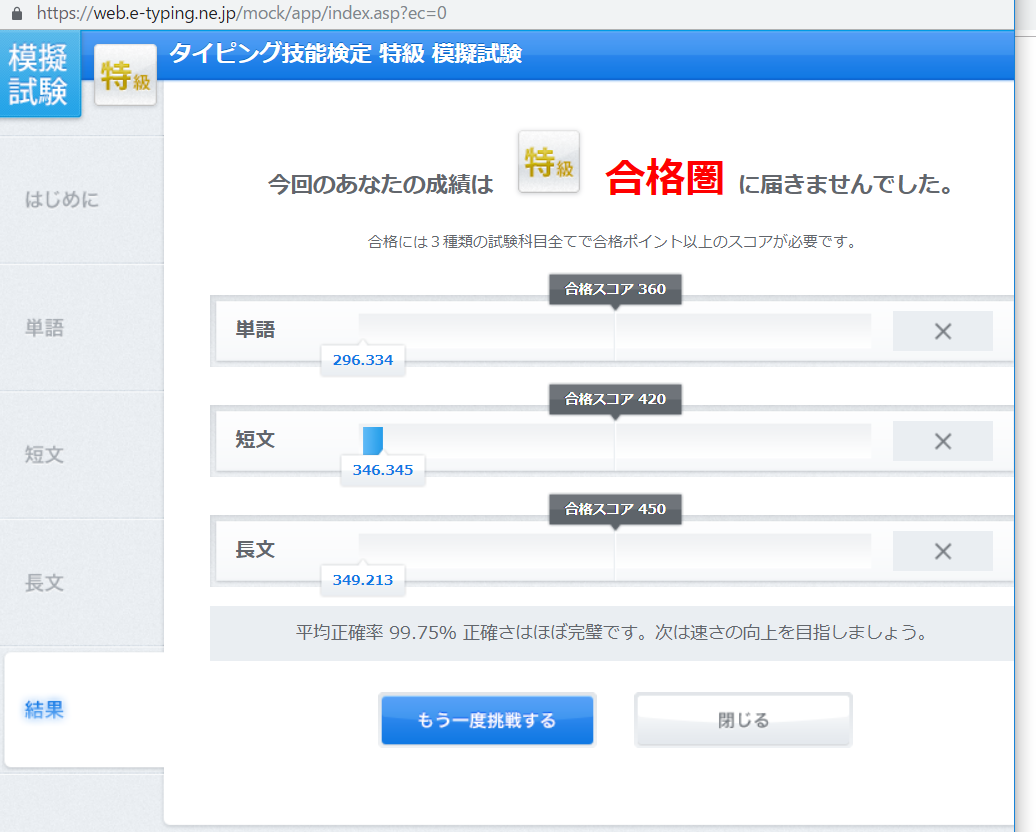Image resolution: width=1036 pixels, height=832 pixels.
Task: Click the 特級 badge beside the result message
Action: (x=548, y=162)
